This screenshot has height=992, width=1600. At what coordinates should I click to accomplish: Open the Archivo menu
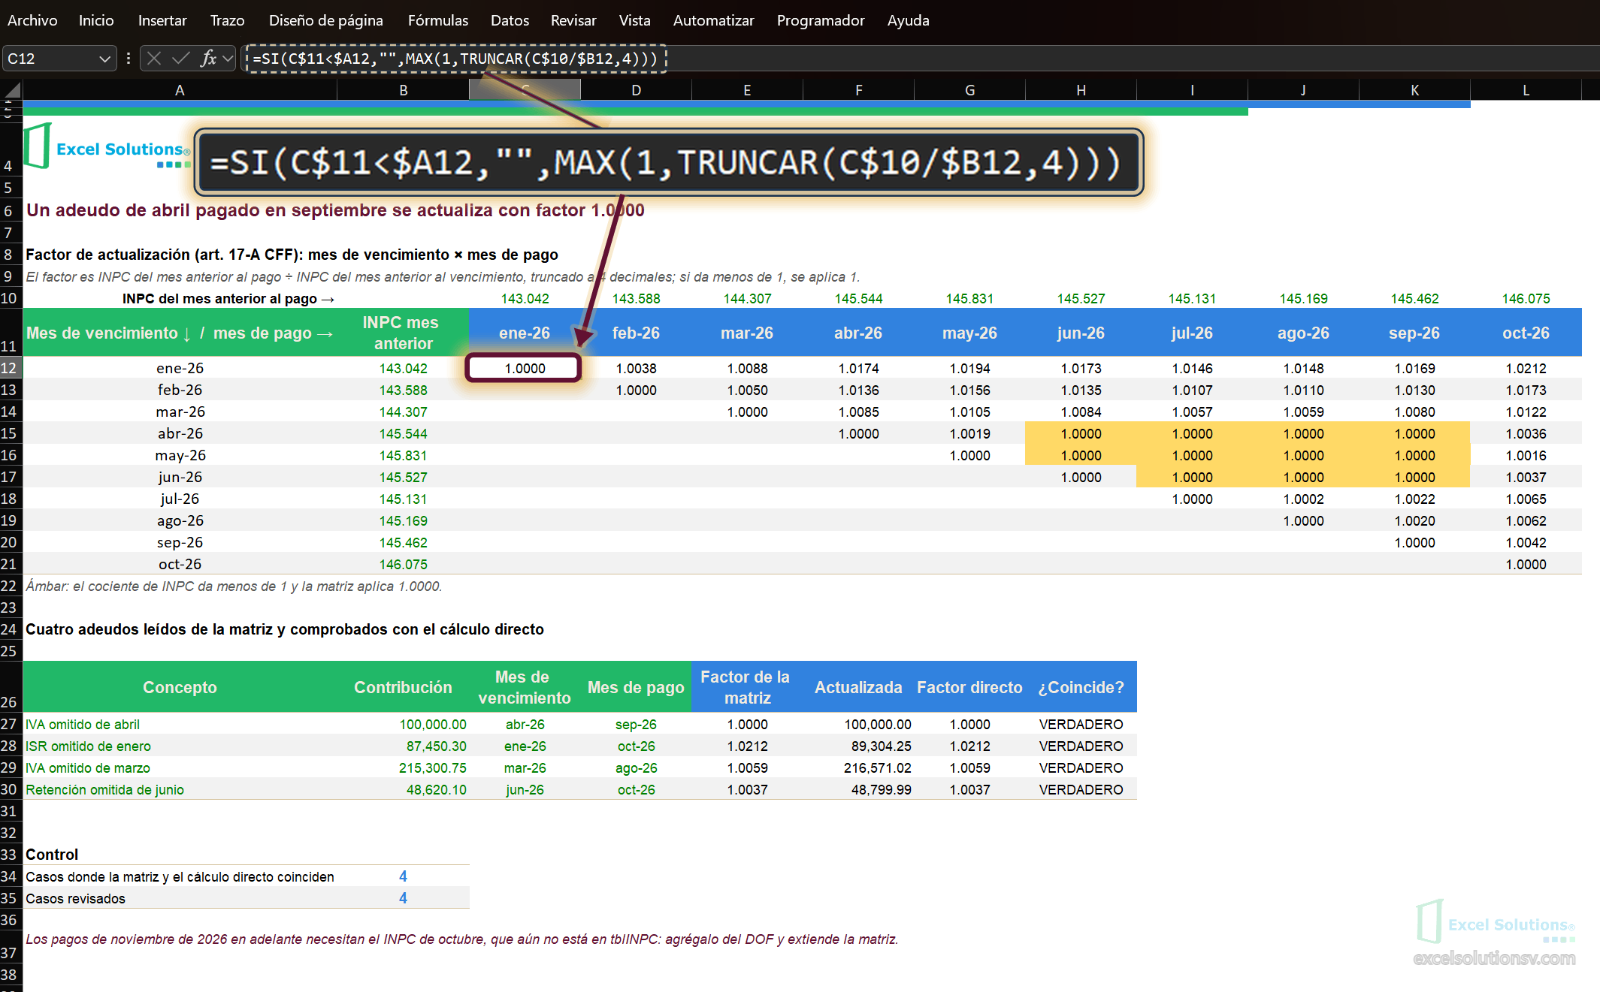[32, 20]
